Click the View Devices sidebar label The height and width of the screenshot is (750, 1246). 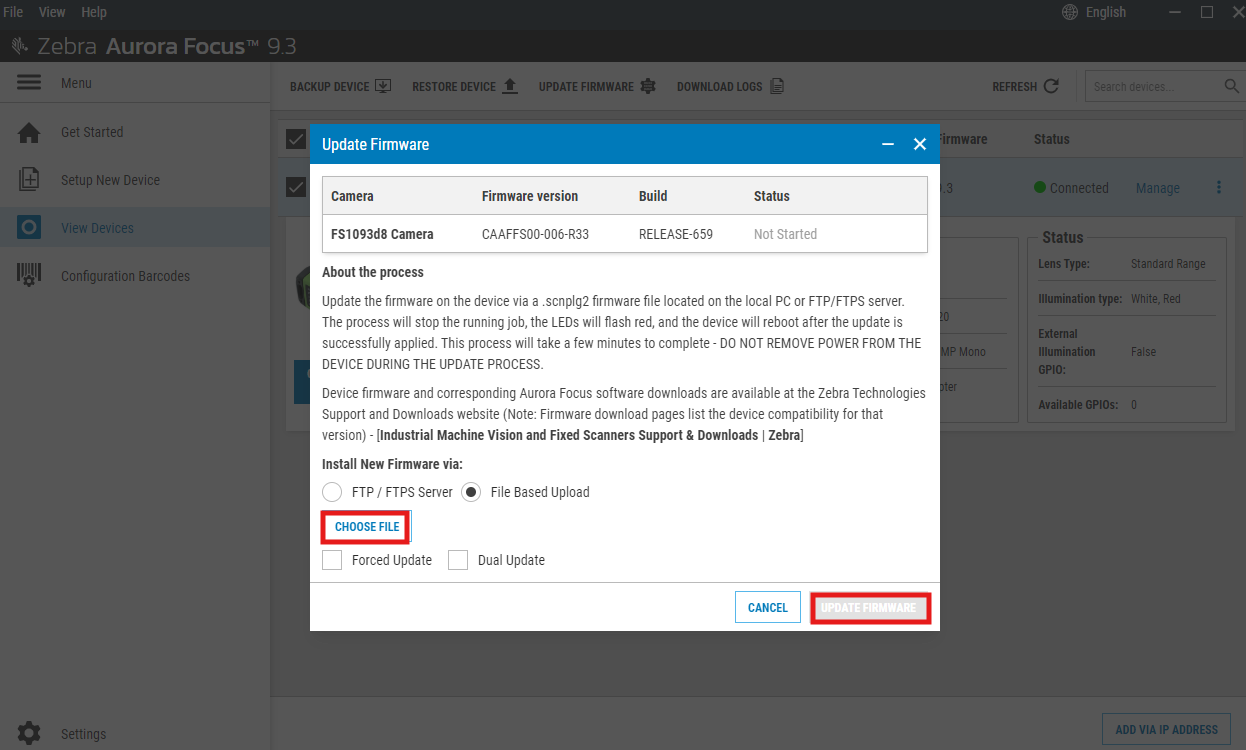(x=97, y=228)
